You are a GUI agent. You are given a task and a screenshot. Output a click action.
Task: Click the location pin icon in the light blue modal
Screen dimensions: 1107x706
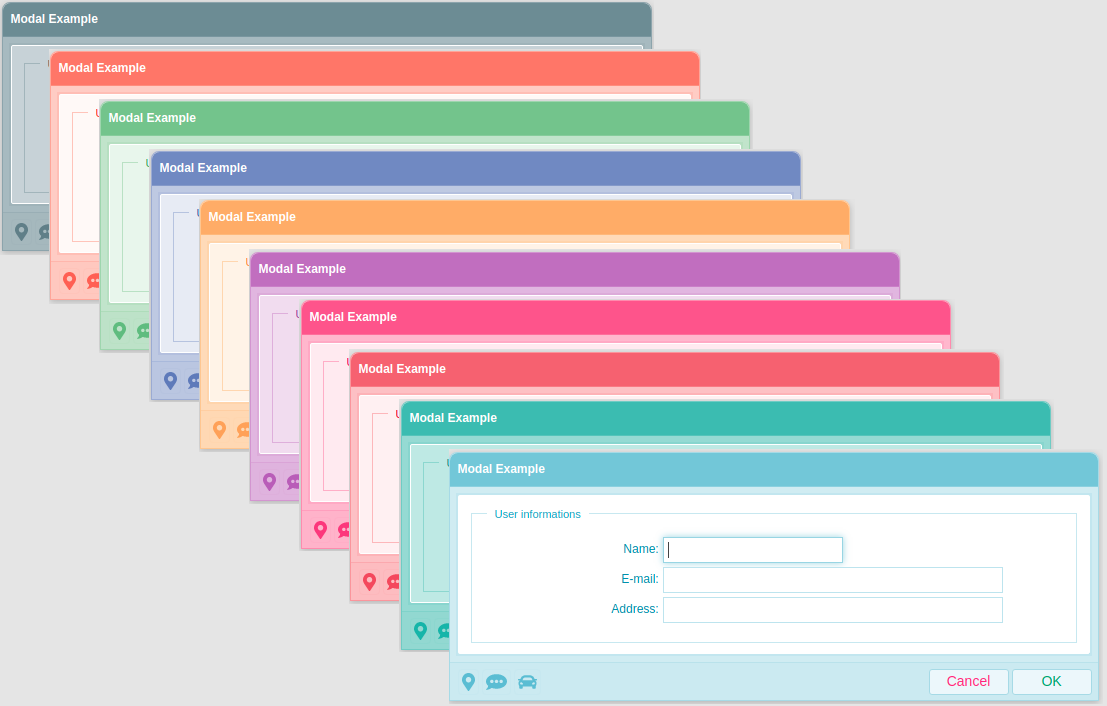pyautogui.click(x=468, y=682)
